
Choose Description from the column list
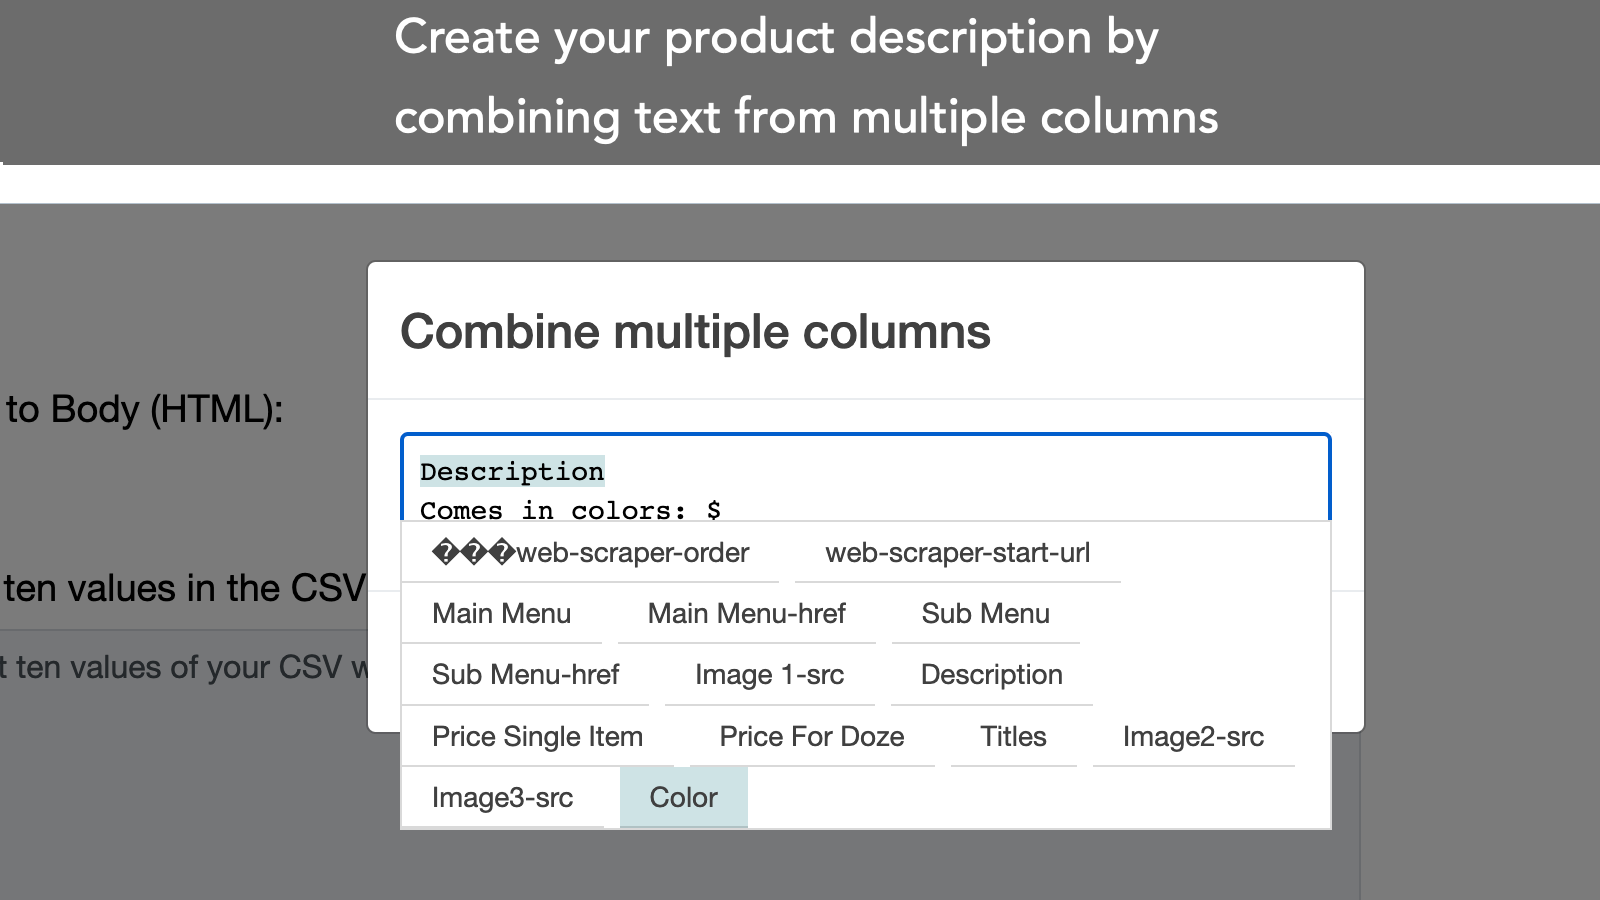click(991, 675)
